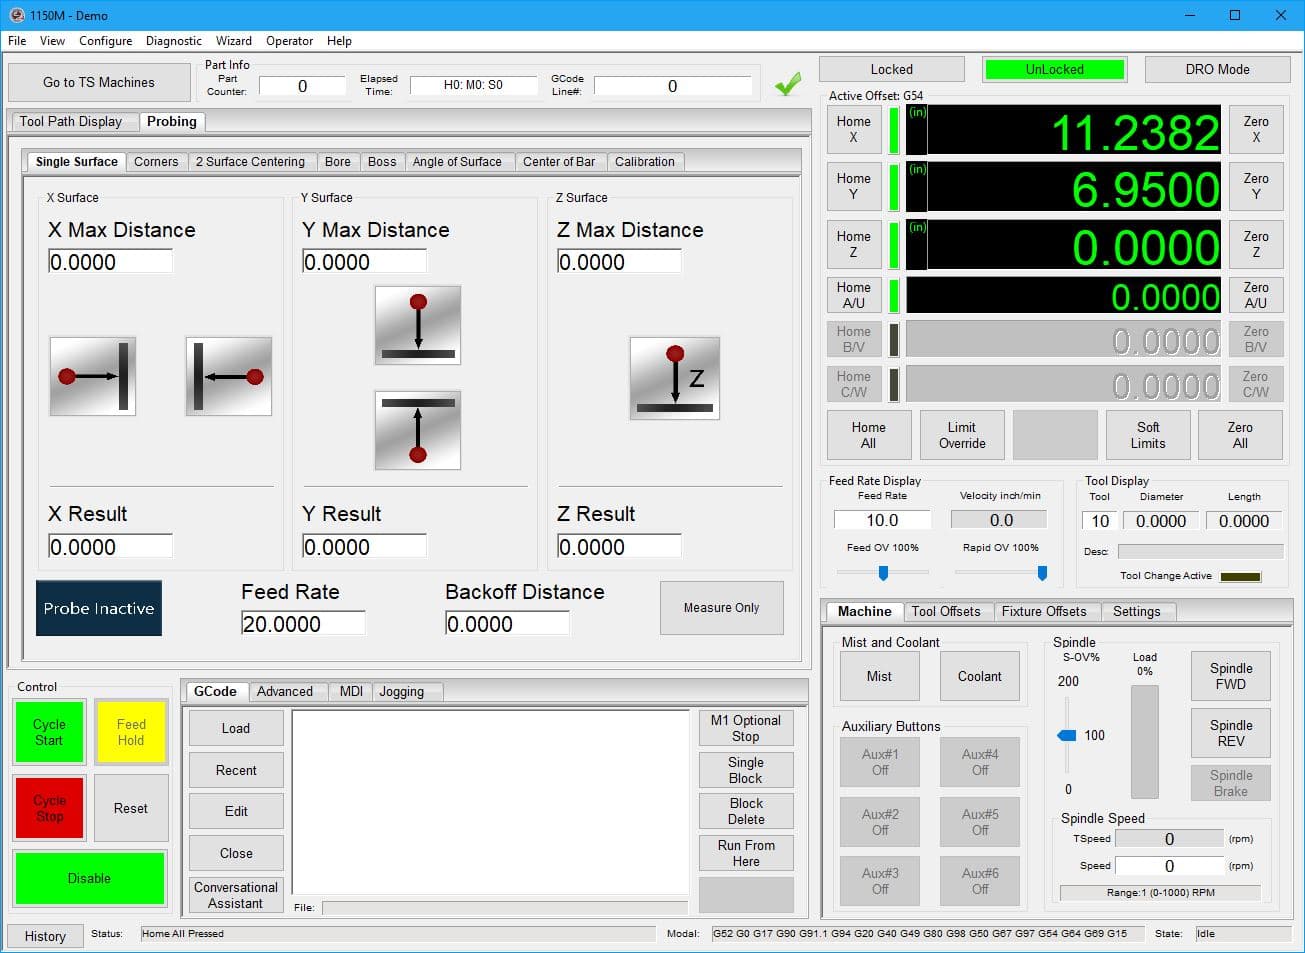The width and height of the screenshot is (1305, 953).
Task: Switch the machine state to Locked
Action: (890, 68)
